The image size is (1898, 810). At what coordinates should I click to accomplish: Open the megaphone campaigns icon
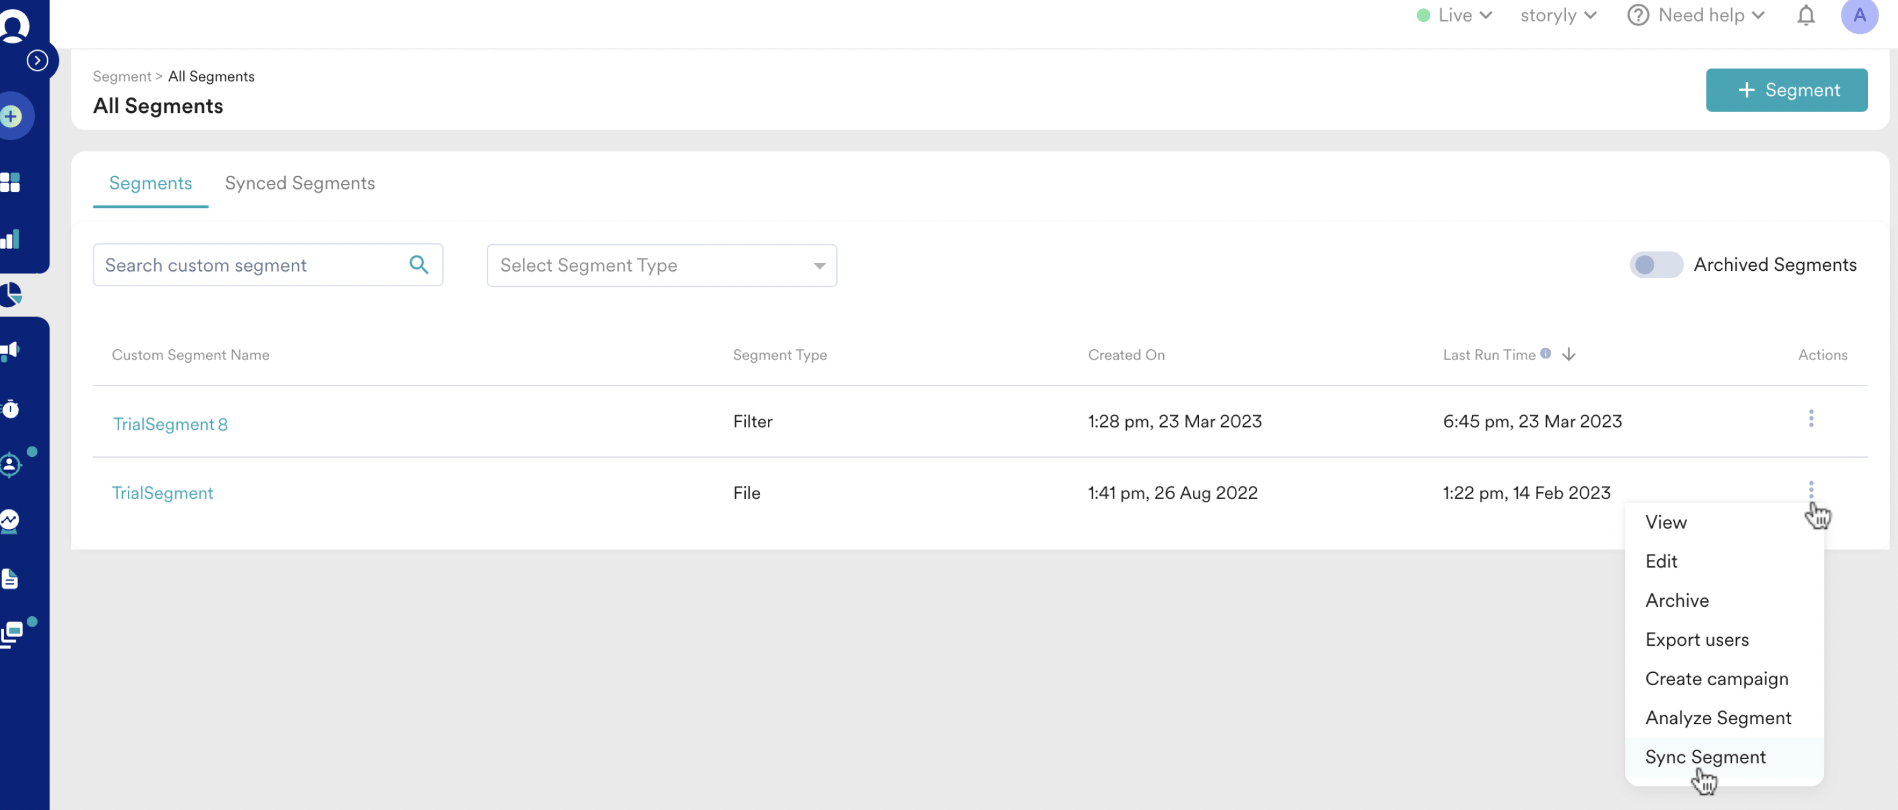tap(11, 350)
